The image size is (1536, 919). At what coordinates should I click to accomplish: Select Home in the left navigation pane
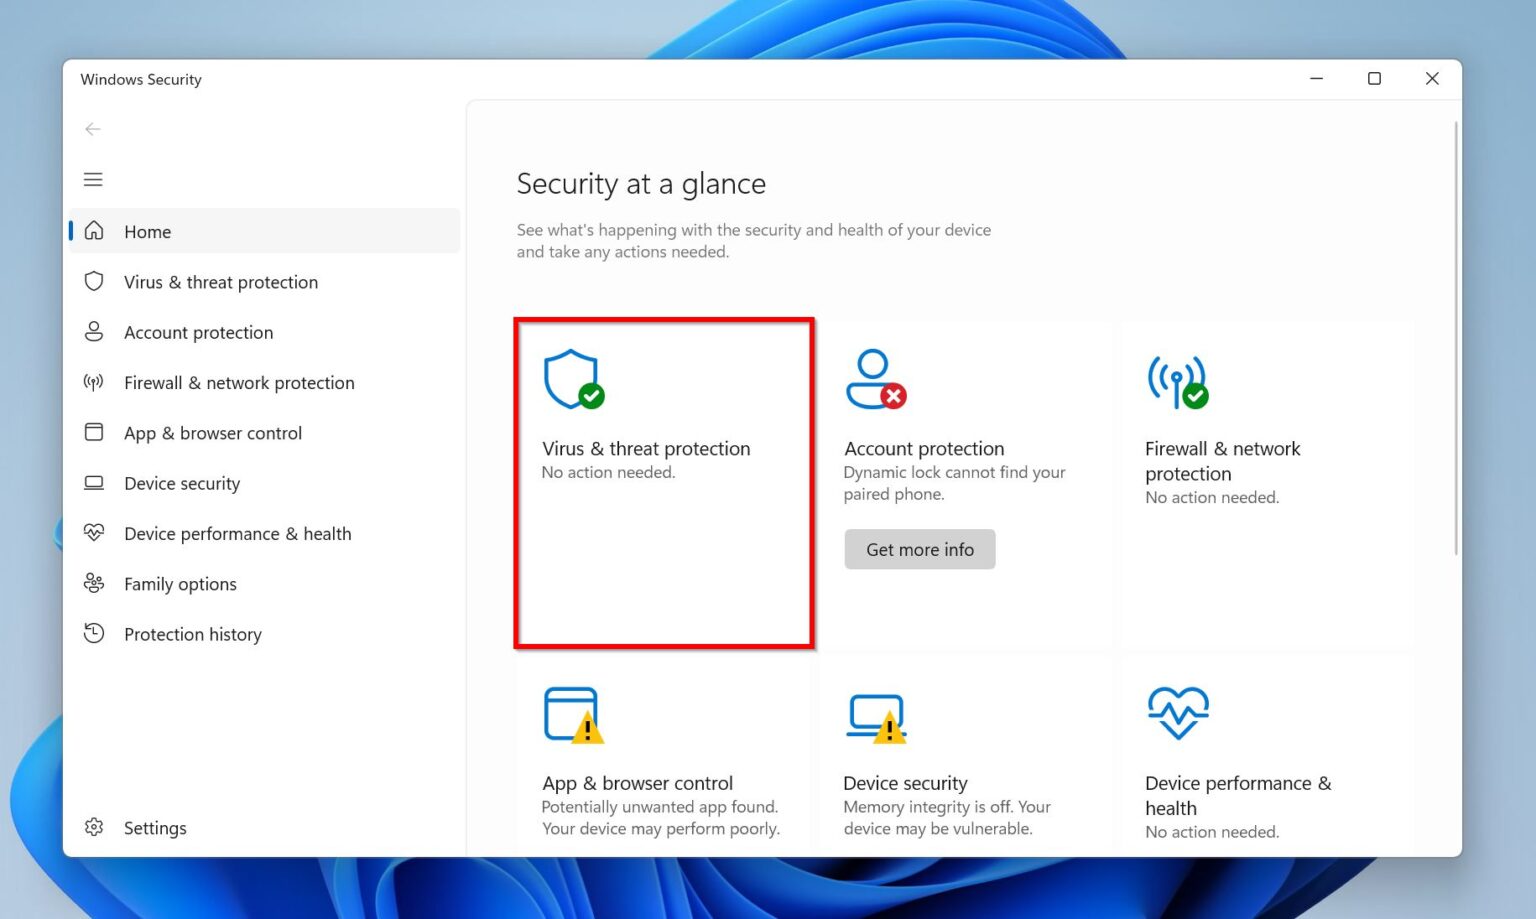tap(147, 231)
